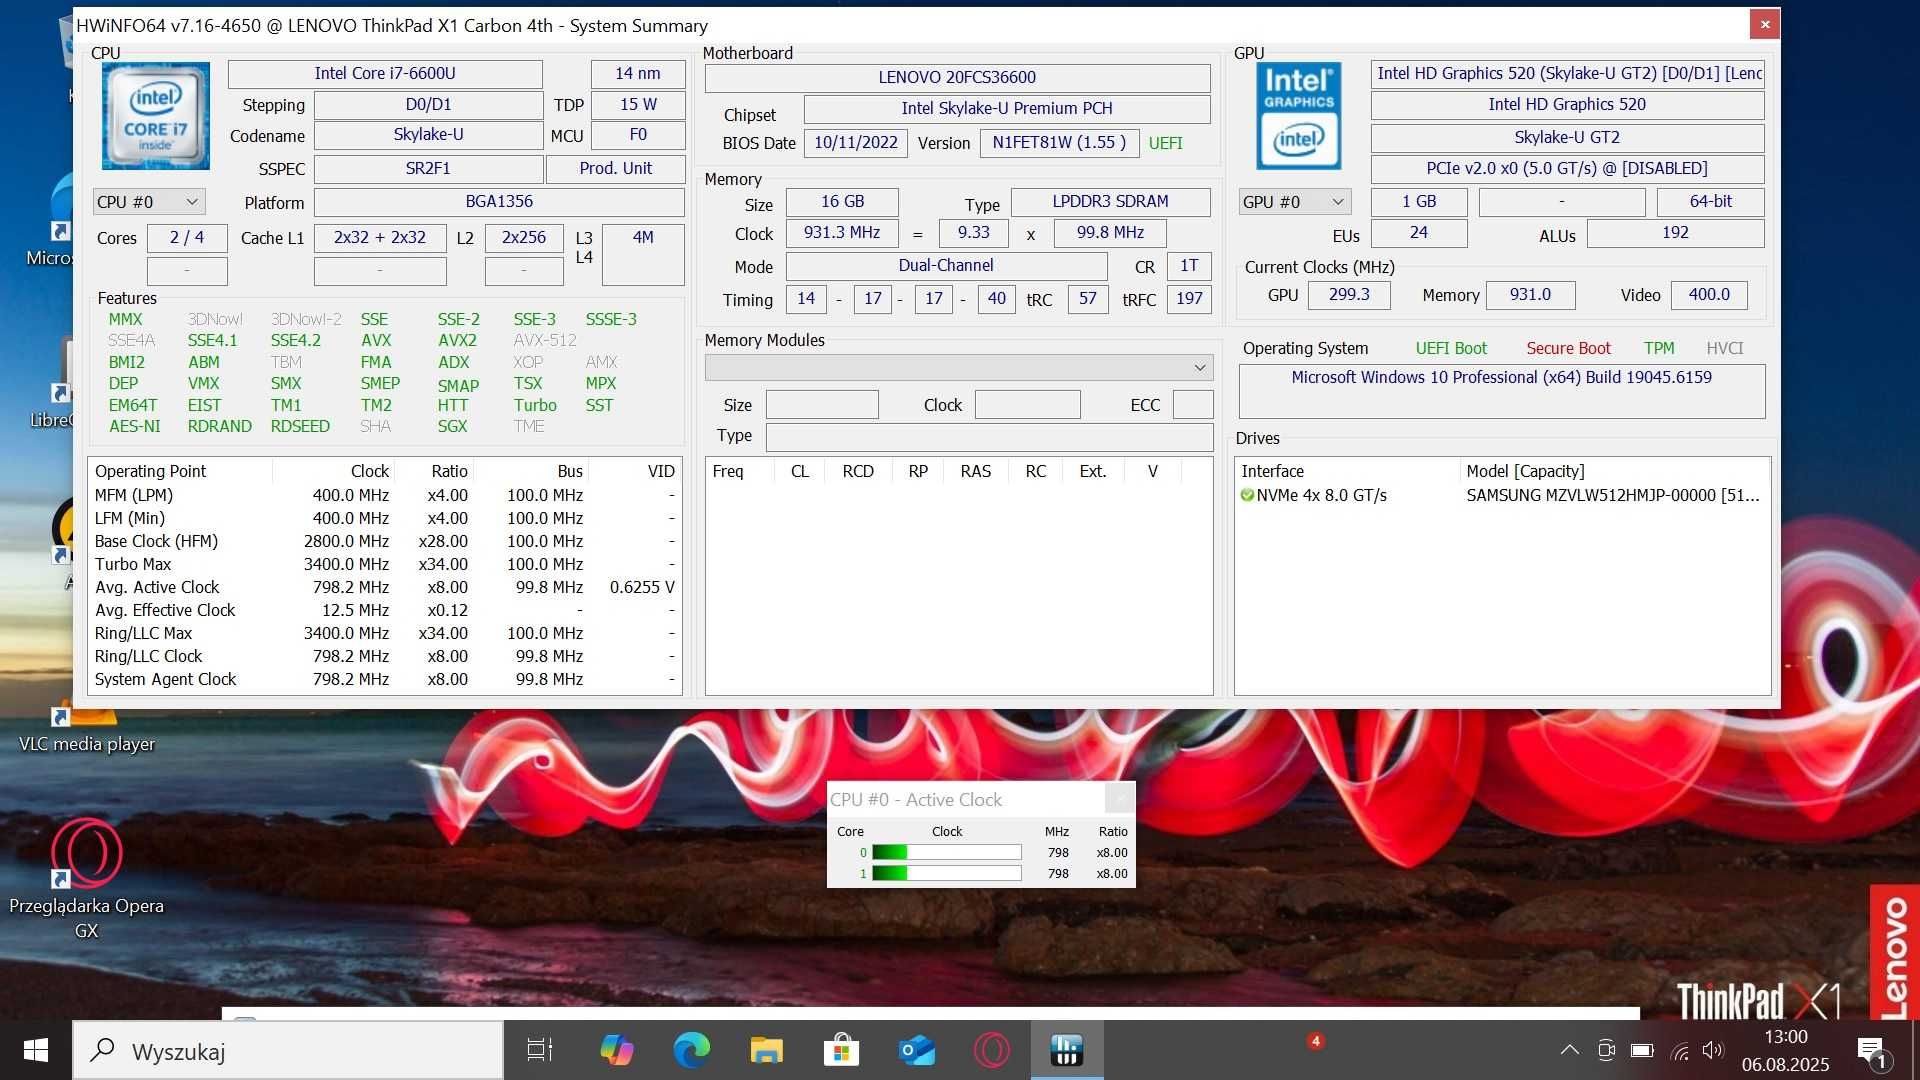Launch Copilot from the taskbar

coord(616,1050)
